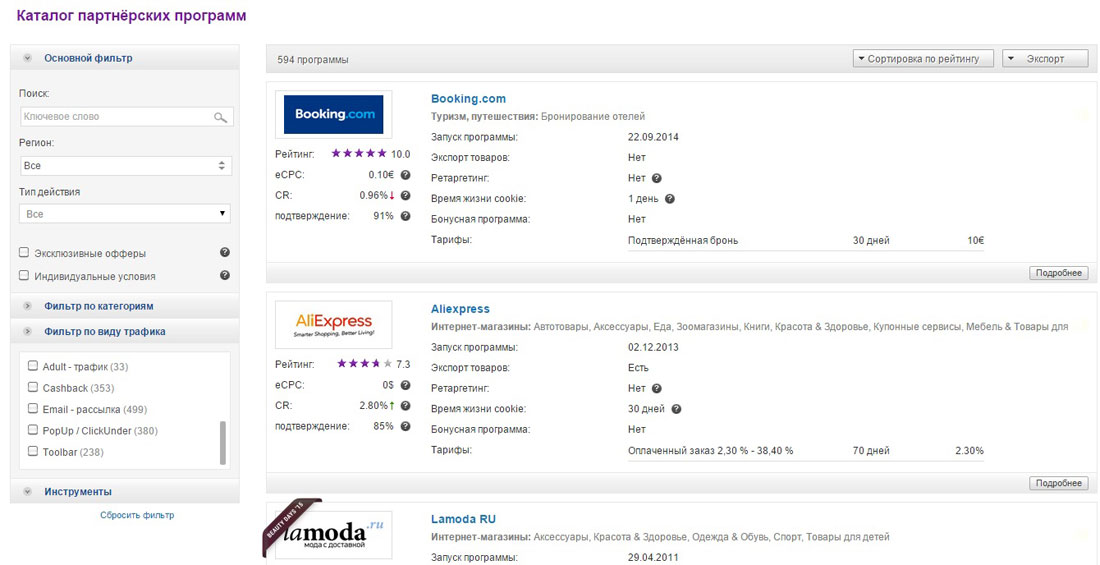Click the Каталог партнёрских программ heading
1100x565 pixels.
tap(132, 15)
